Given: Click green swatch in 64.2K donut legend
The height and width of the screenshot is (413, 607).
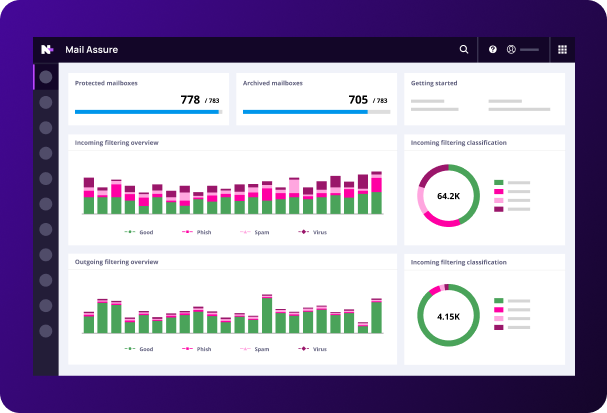Looking at the screenshot, I should pyautogui.click(x=499, y=182).
